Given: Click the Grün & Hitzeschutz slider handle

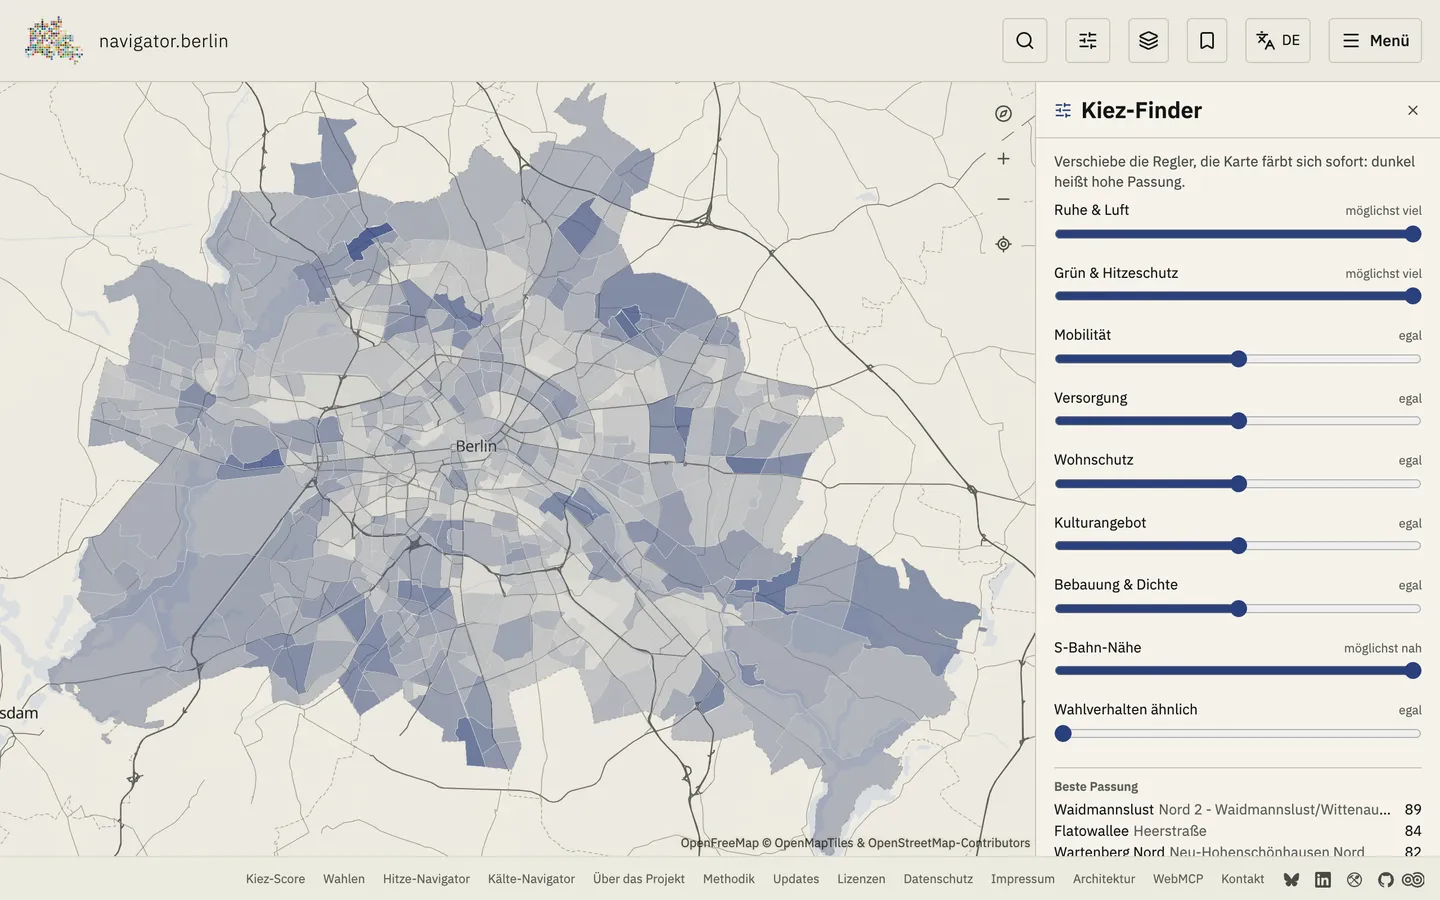Looking at the screenshot, I should (1413, 296).
